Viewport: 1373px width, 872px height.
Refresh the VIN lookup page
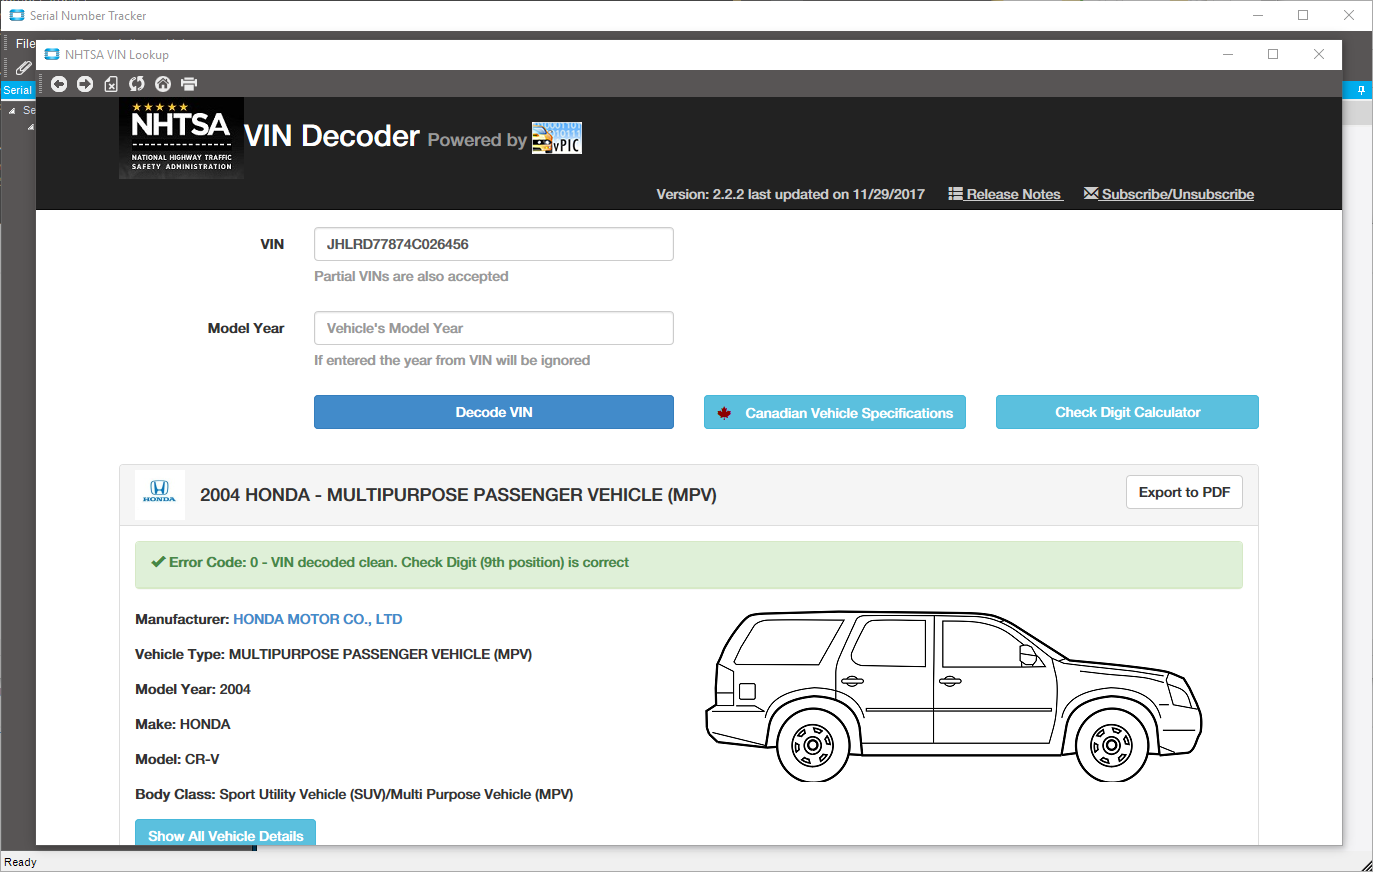pos(137,84)
